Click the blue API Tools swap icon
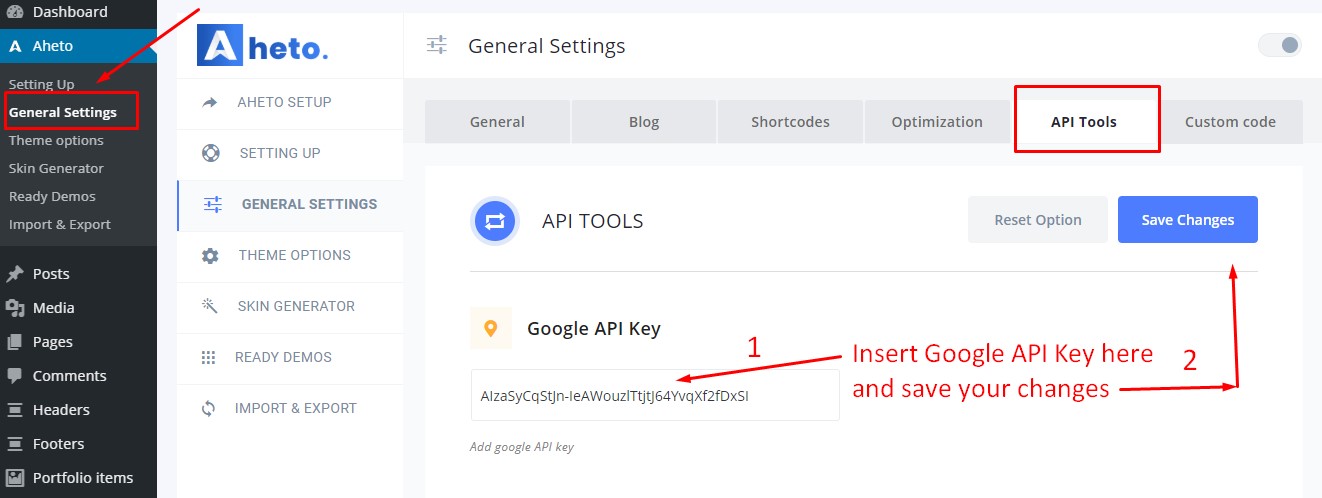This screenshot has height=498, width=1322. pos(495,220)
